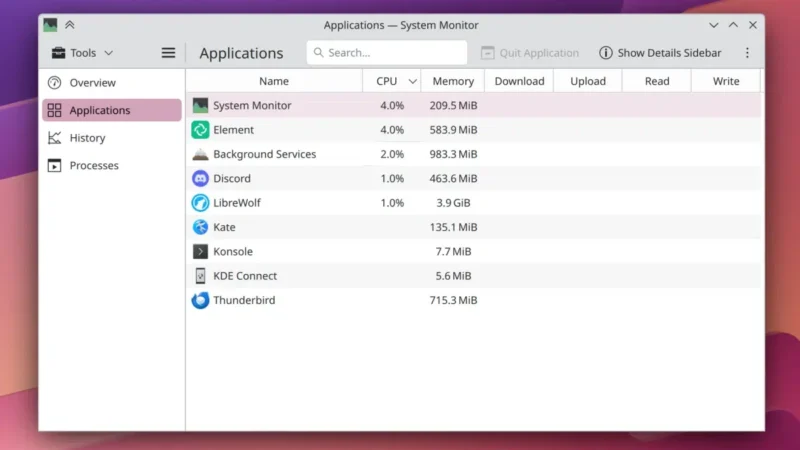Click the KDE Connect app icon

(x=200, y=276)
